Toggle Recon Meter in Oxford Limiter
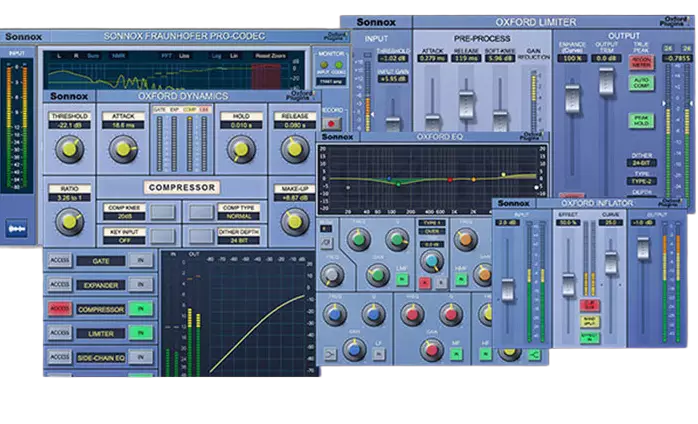698x424 pixels. point(641,62)
